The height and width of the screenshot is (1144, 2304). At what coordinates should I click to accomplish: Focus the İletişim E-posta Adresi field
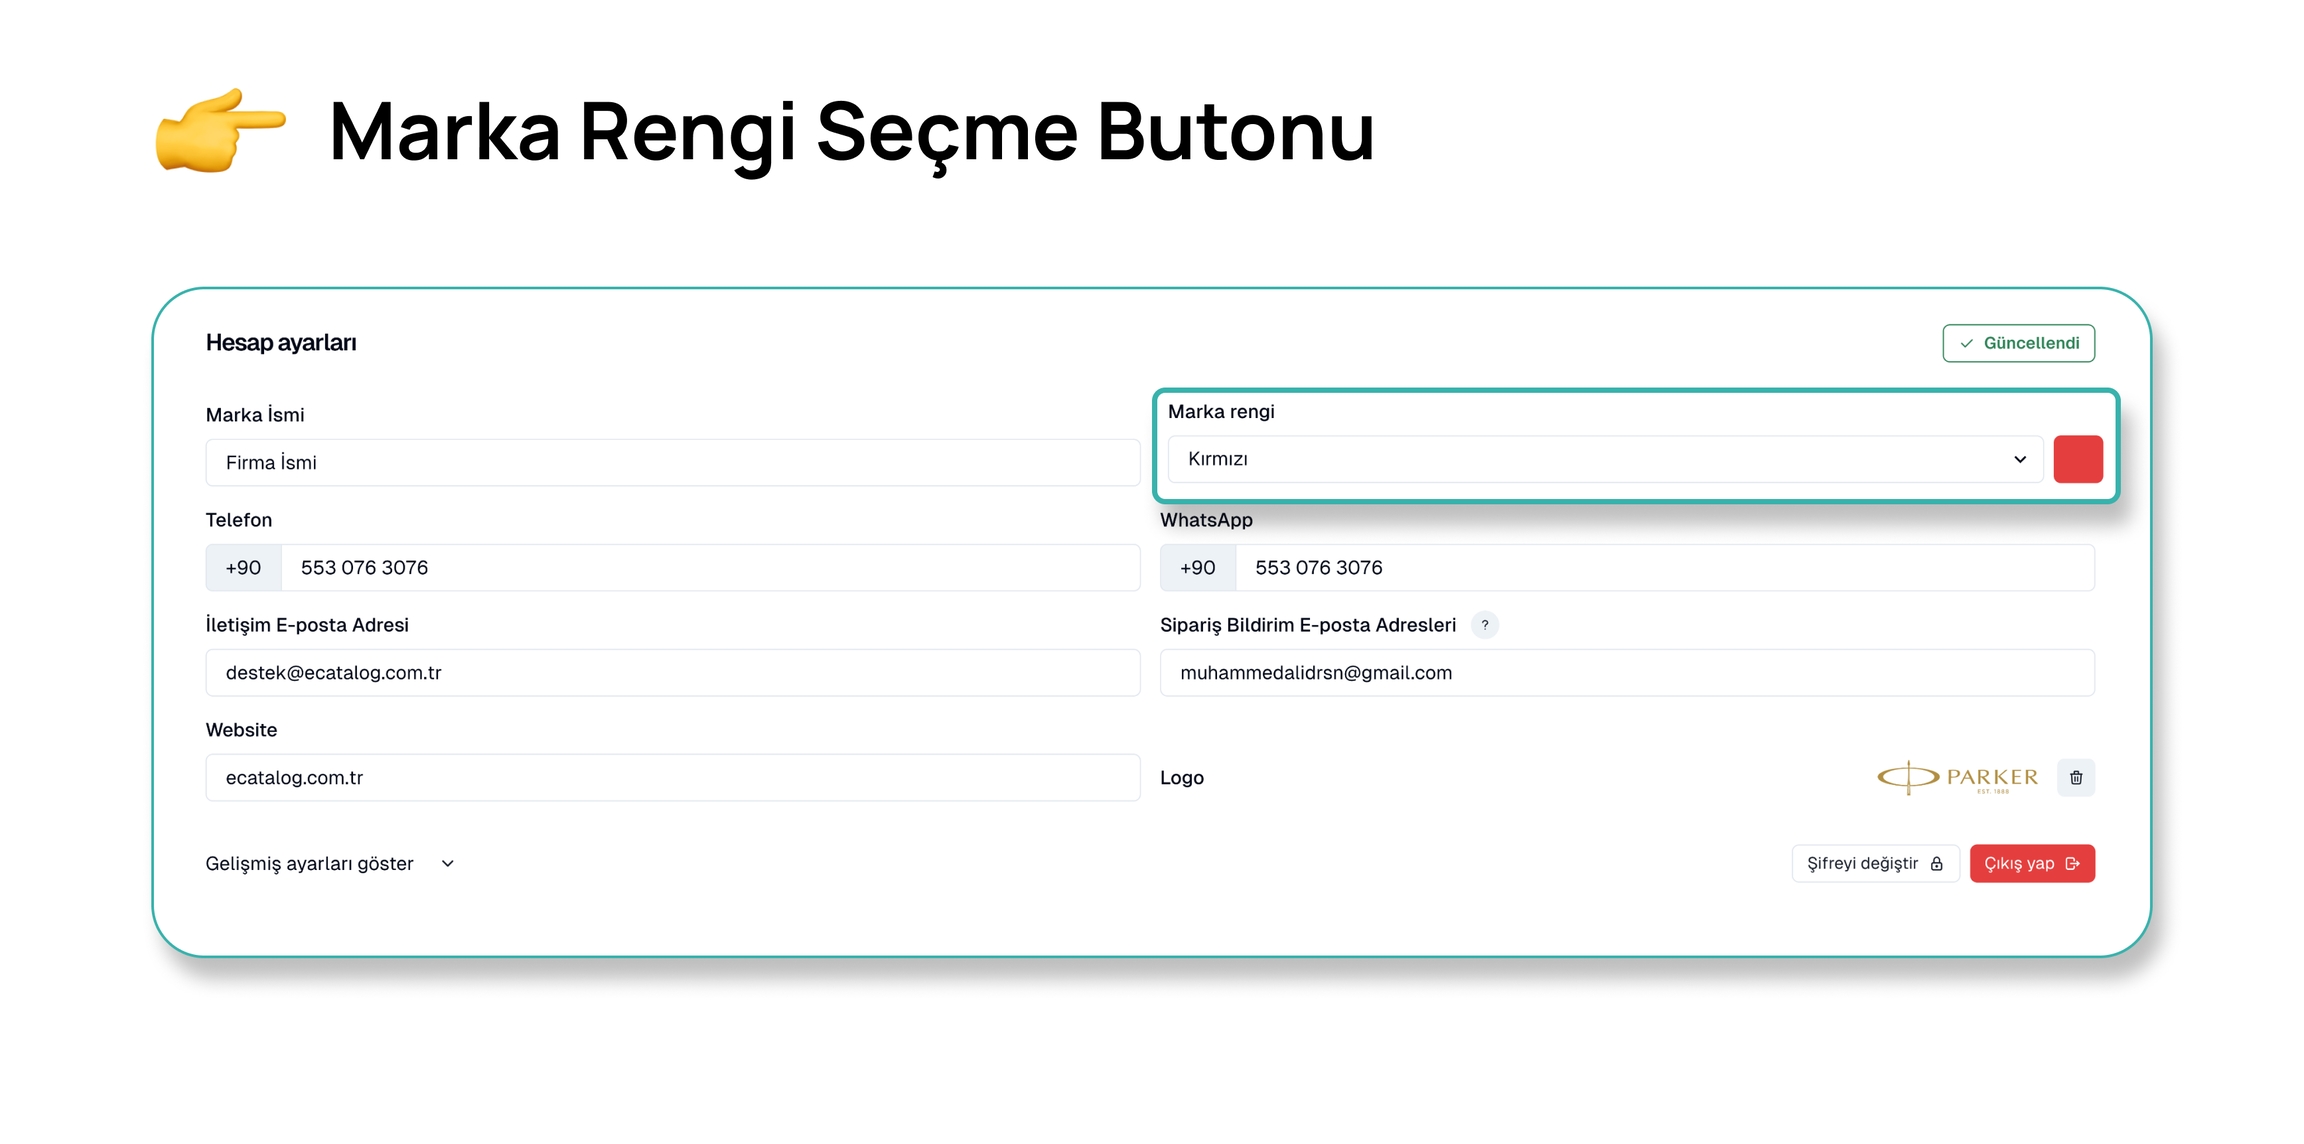click(x=672, y=673)
